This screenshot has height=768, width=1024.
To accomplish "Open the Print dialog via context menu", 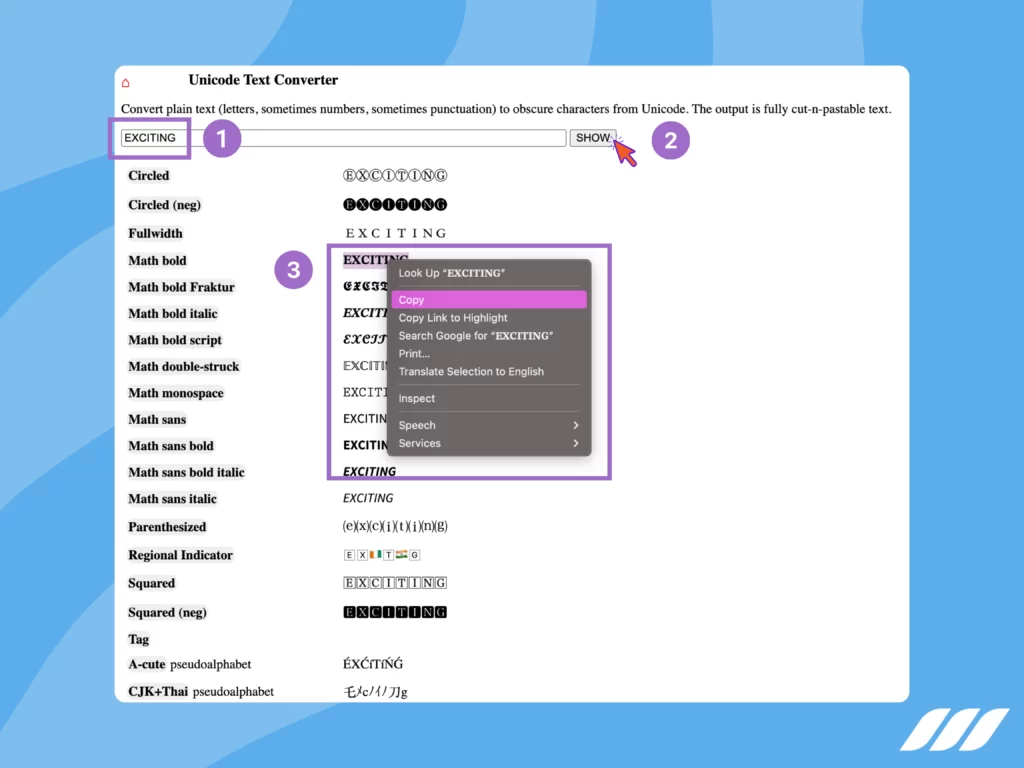I will pos(415,353).
